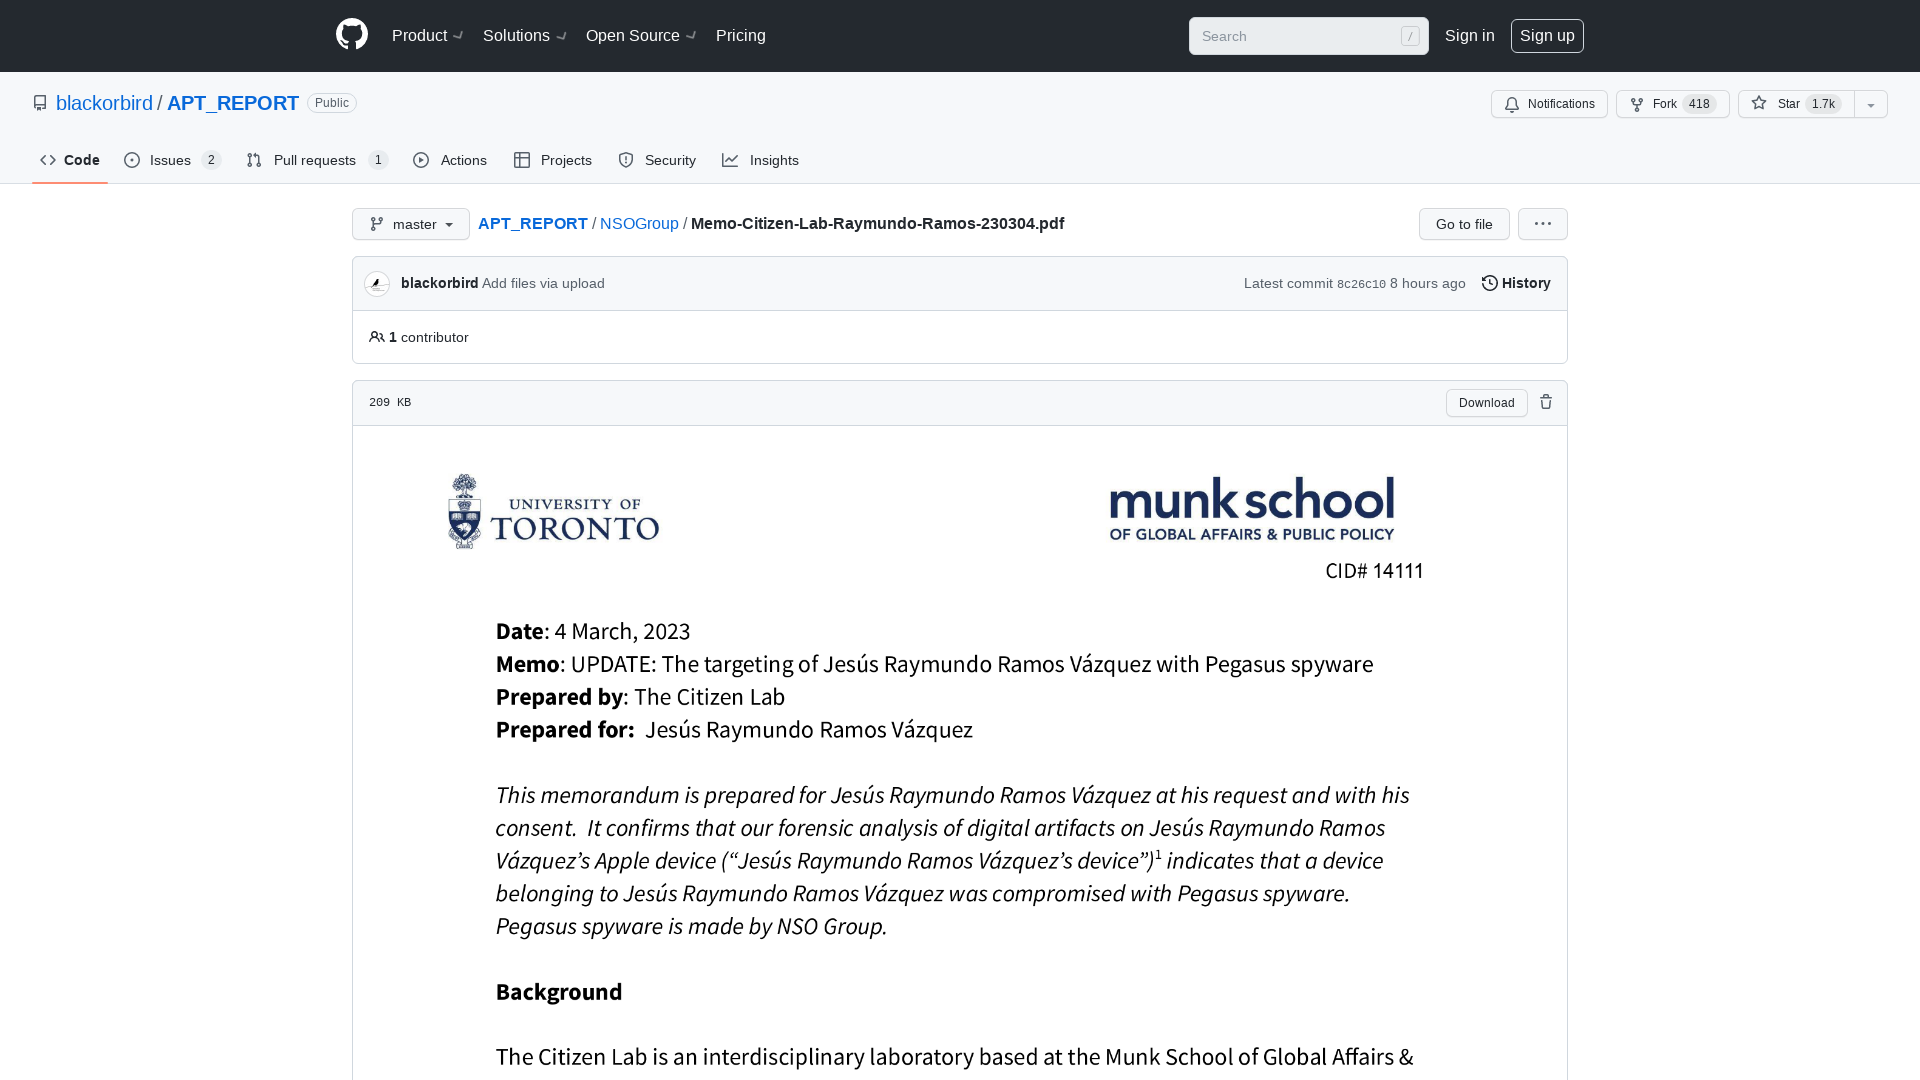Viewport: 1920px width, 1080px height.
Task: Expand the star lists dropdown arrow
Action: pos(1871,104)
